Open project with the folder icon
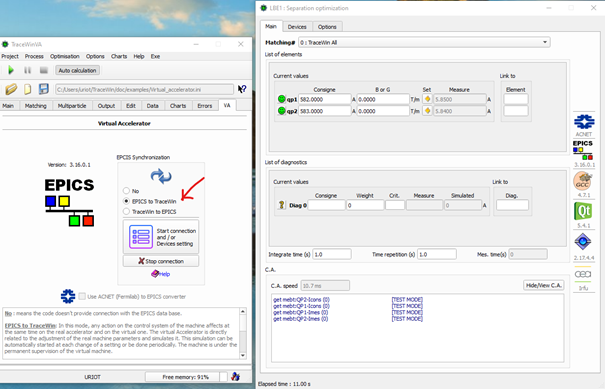This screenshot has height=389, width=605. (x=11, y=89)
